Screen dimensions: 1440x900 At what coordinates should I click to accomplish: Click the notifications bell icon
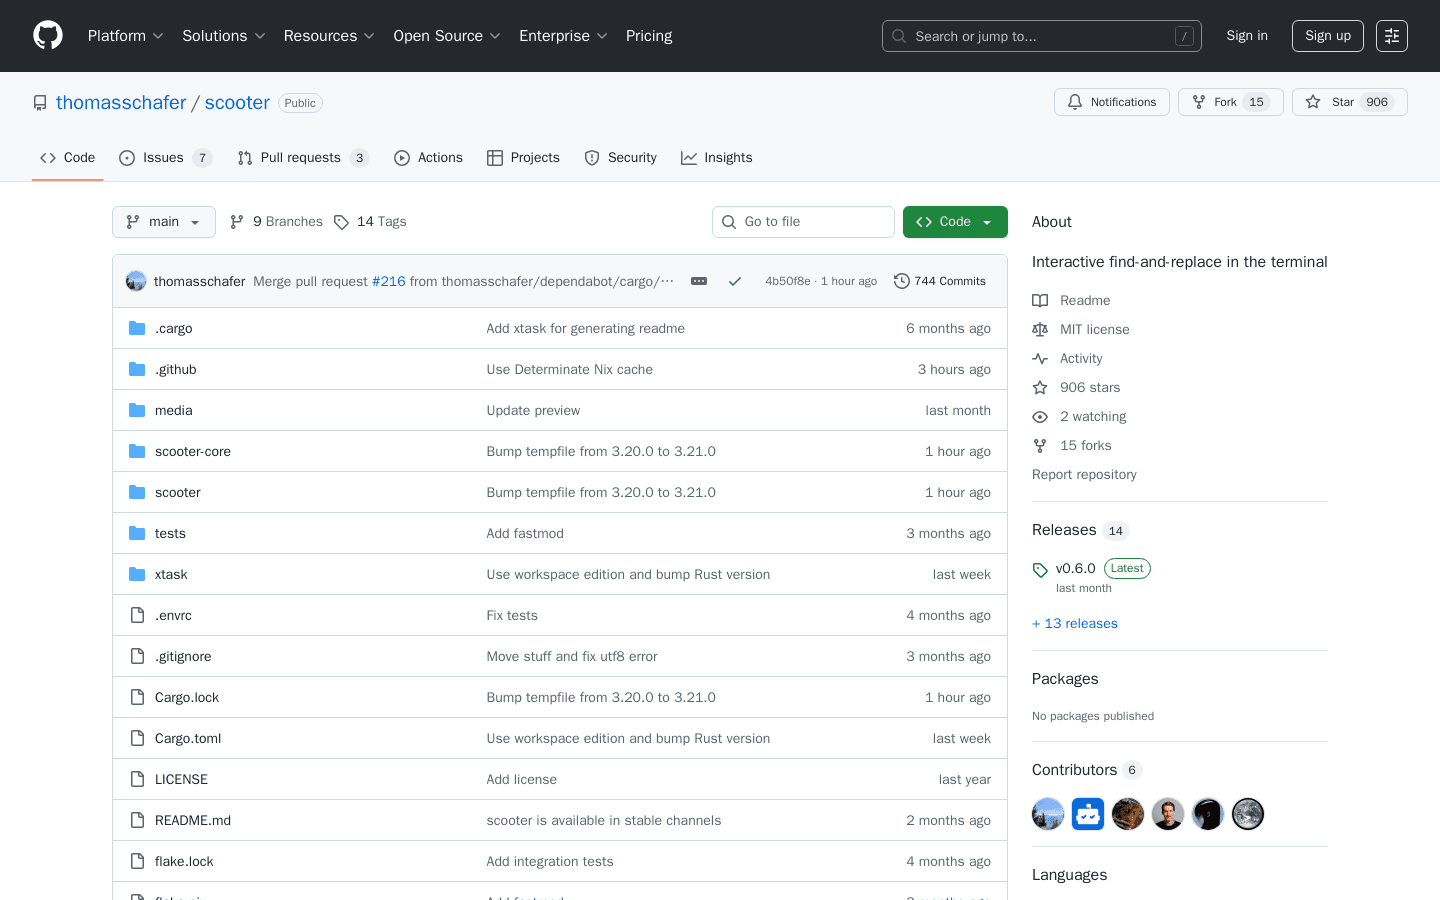pos(1074,101)
